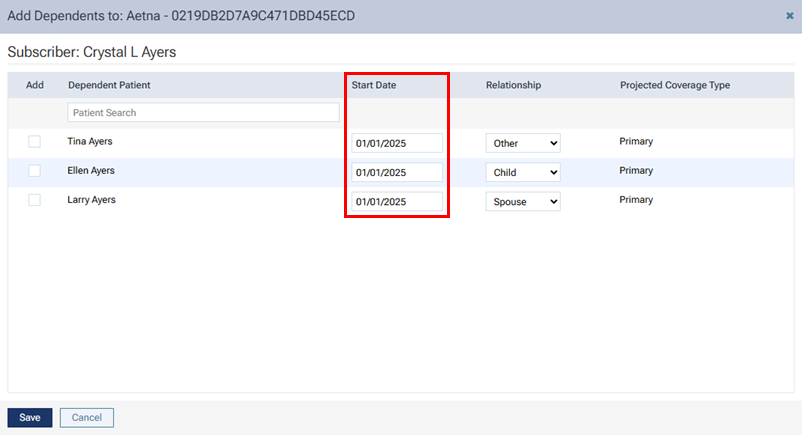Click Primary coverage type for Tina Ayers

tap(636, 141)
